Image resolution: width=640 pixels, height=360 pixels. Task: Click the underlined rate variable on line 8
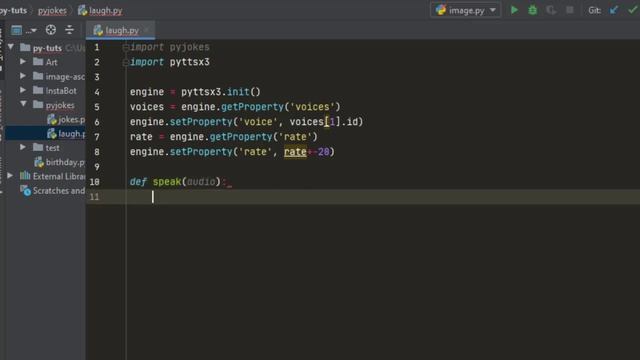(x=295, y=152)
